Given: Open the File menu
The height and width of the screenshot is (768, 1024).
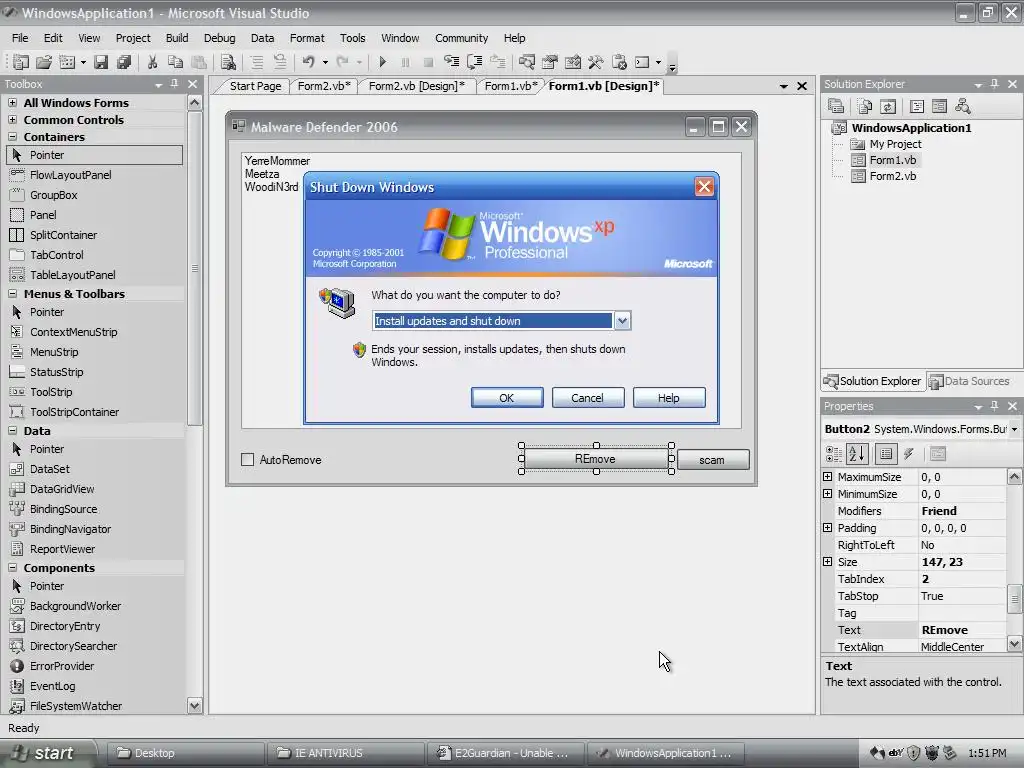Looking at the screenshot, I should tap(20, 38).
